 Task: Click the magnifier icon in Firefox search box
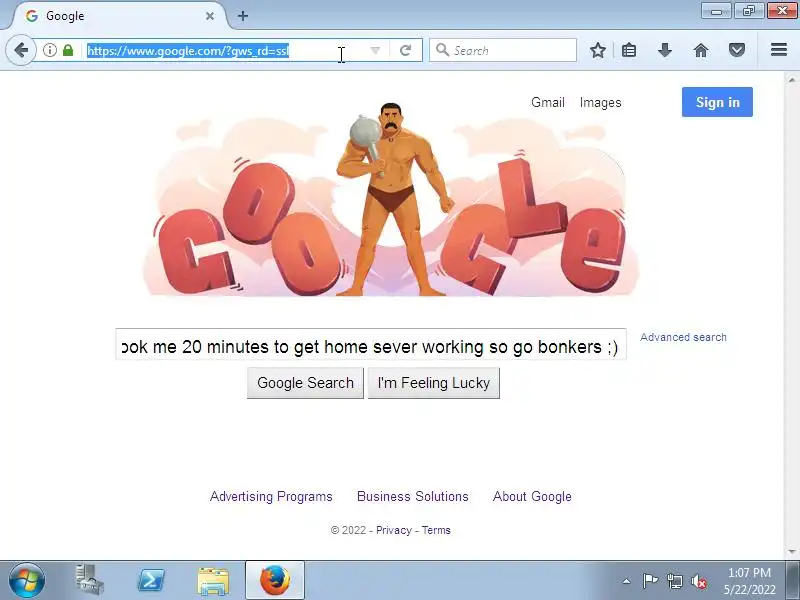(442, 50)
